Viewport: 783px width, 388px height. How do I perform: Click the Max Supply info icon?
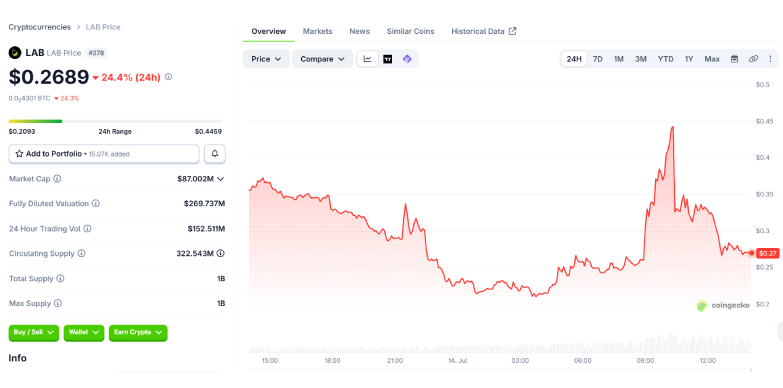(57, 304)
